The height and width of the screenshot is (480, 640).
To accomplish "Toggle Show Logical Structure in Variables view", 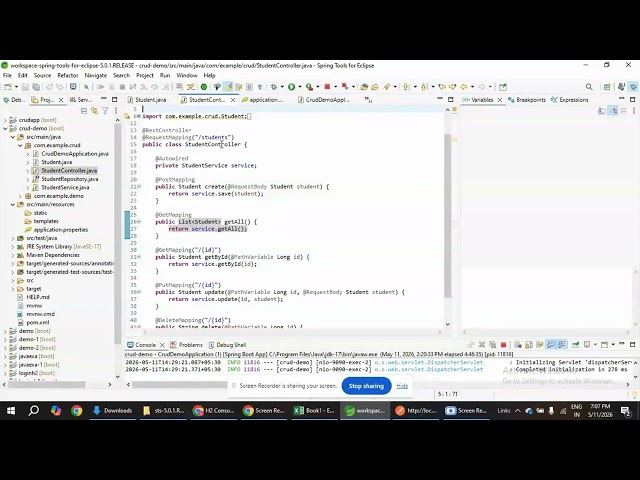I will (x=613, y=111).
